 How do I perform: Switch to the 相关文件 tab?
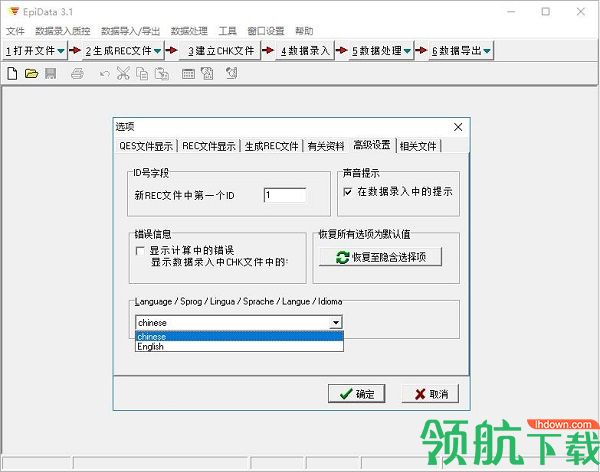418,146
